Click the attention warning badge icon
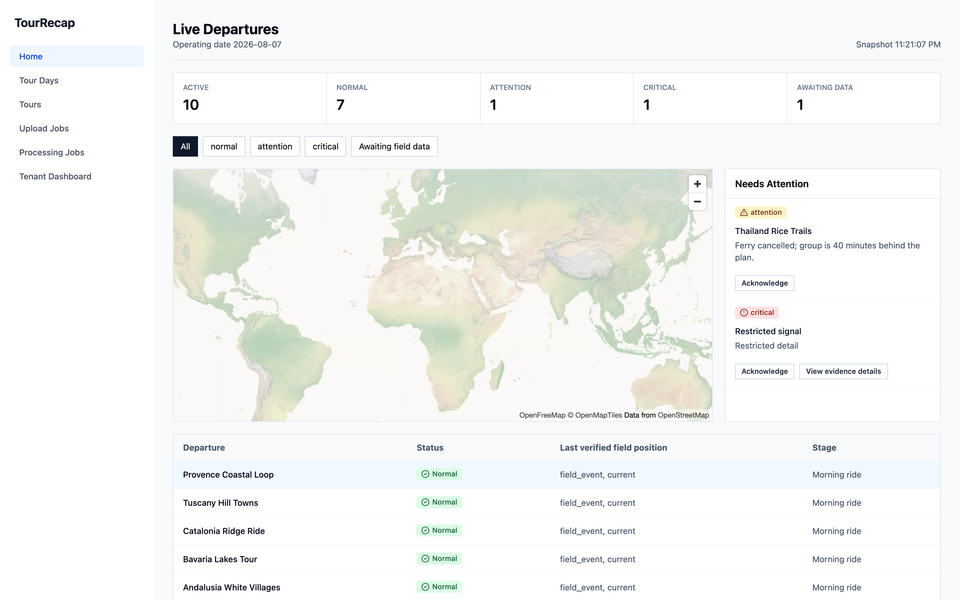 click(744, 212)
